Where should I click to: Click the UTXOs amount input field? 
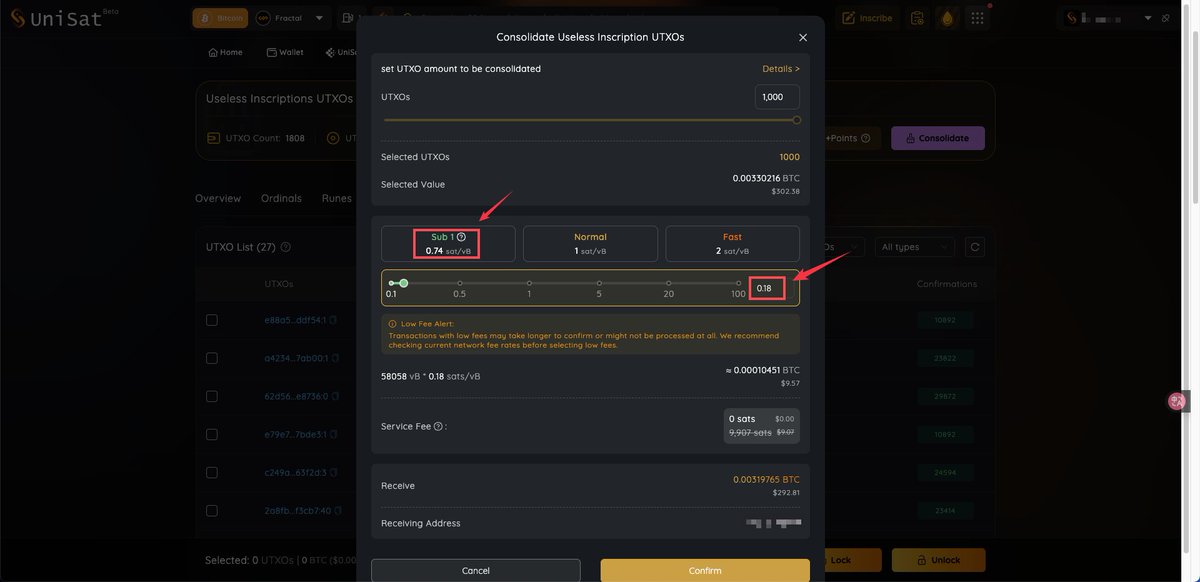(777, 97)
